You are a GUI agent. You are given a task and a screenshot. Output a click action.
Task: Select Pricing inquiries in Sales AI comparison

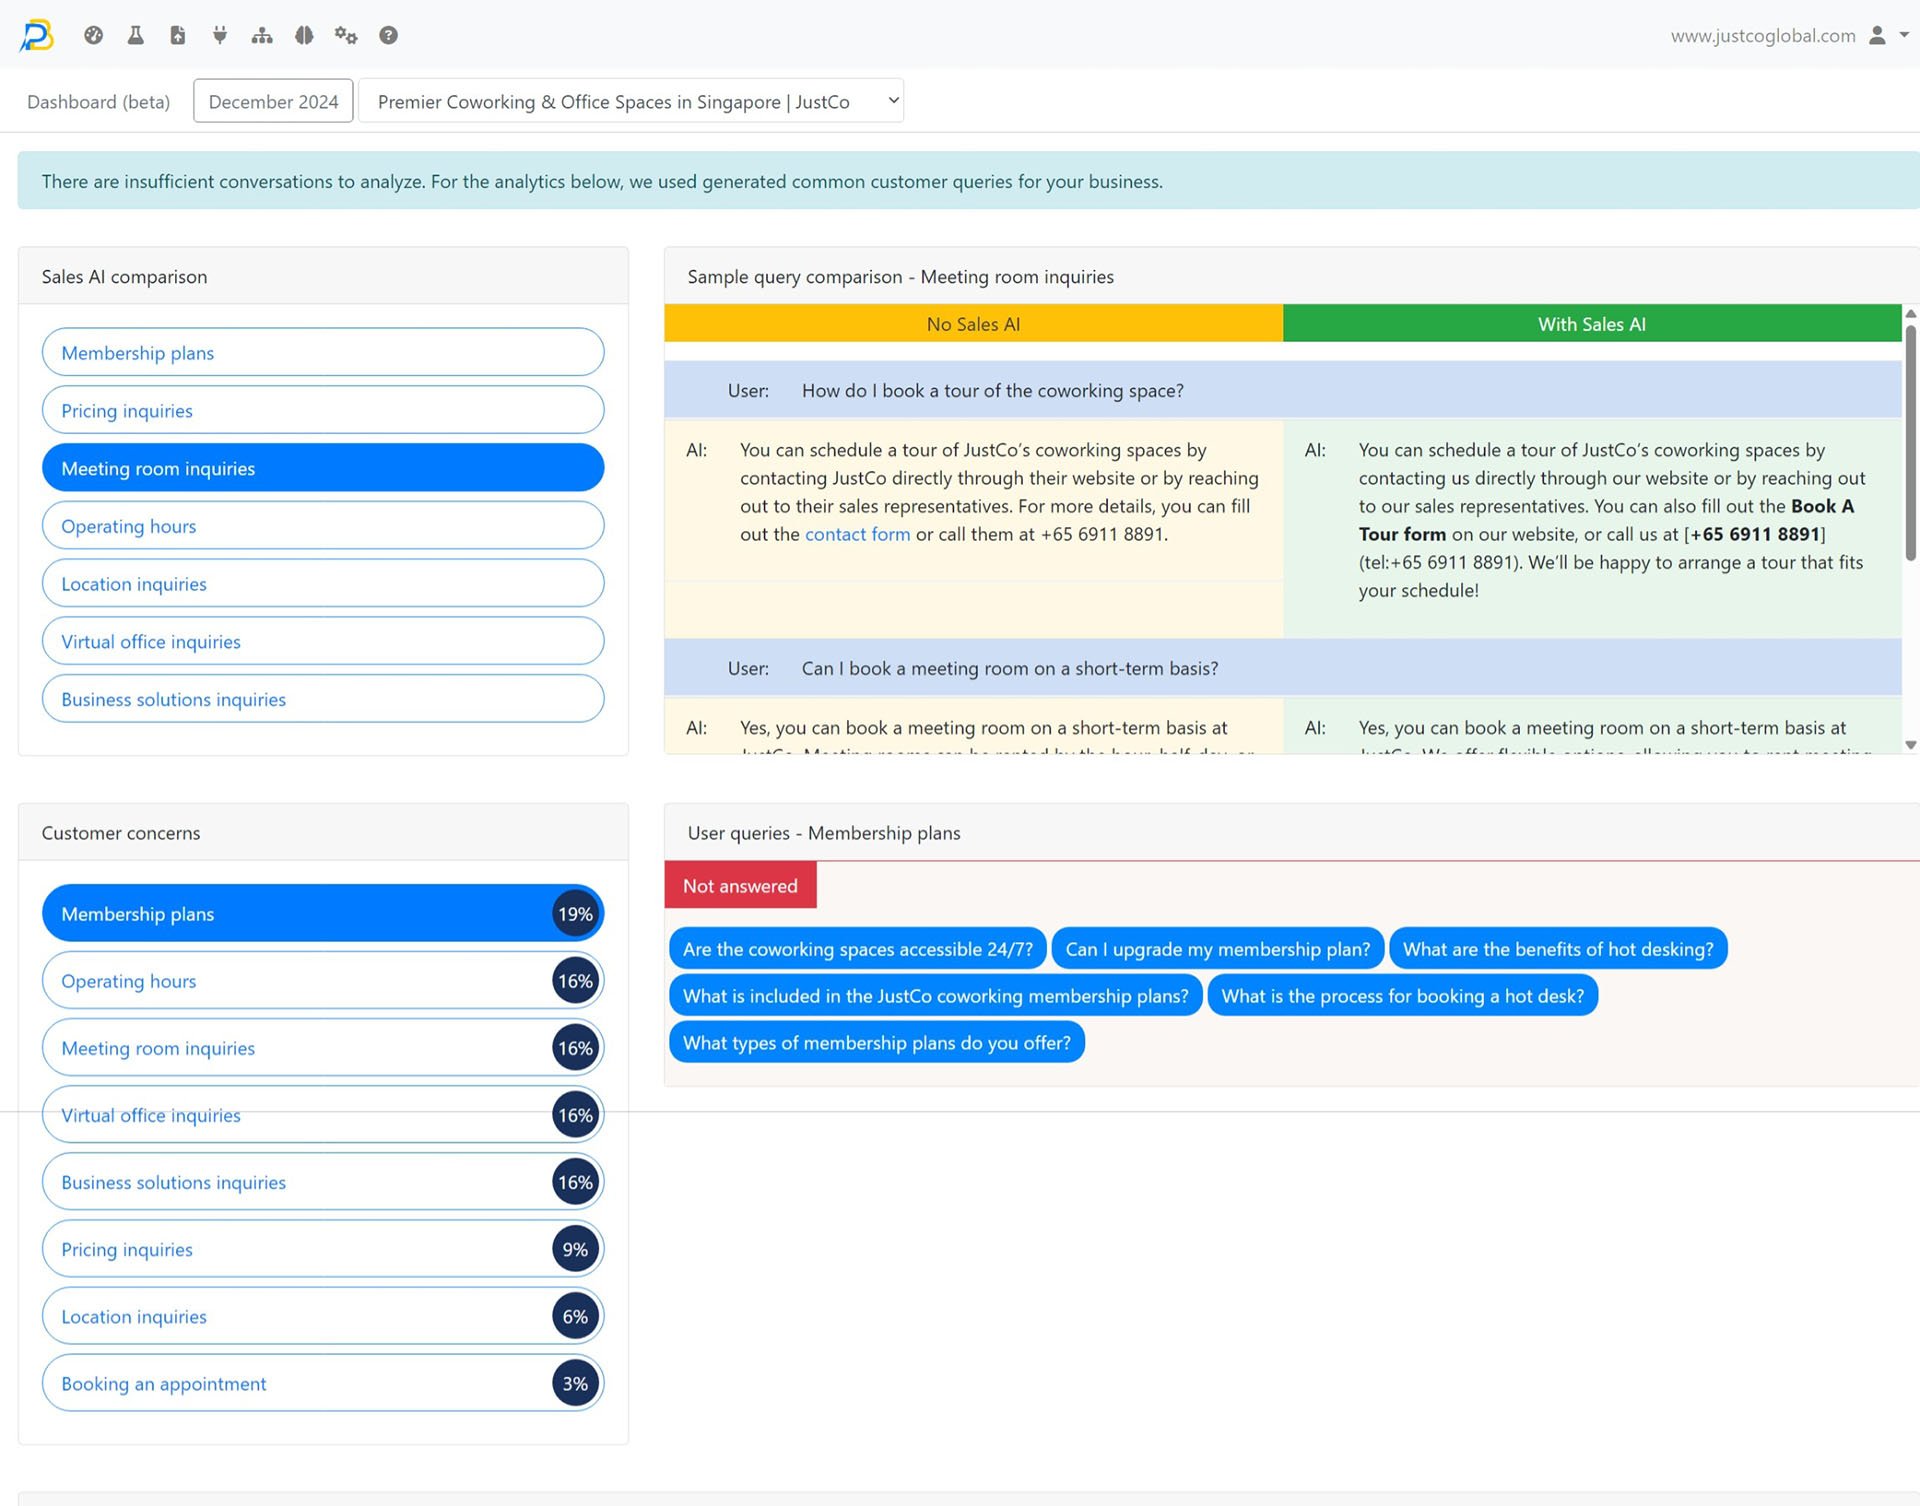[322, 410]
